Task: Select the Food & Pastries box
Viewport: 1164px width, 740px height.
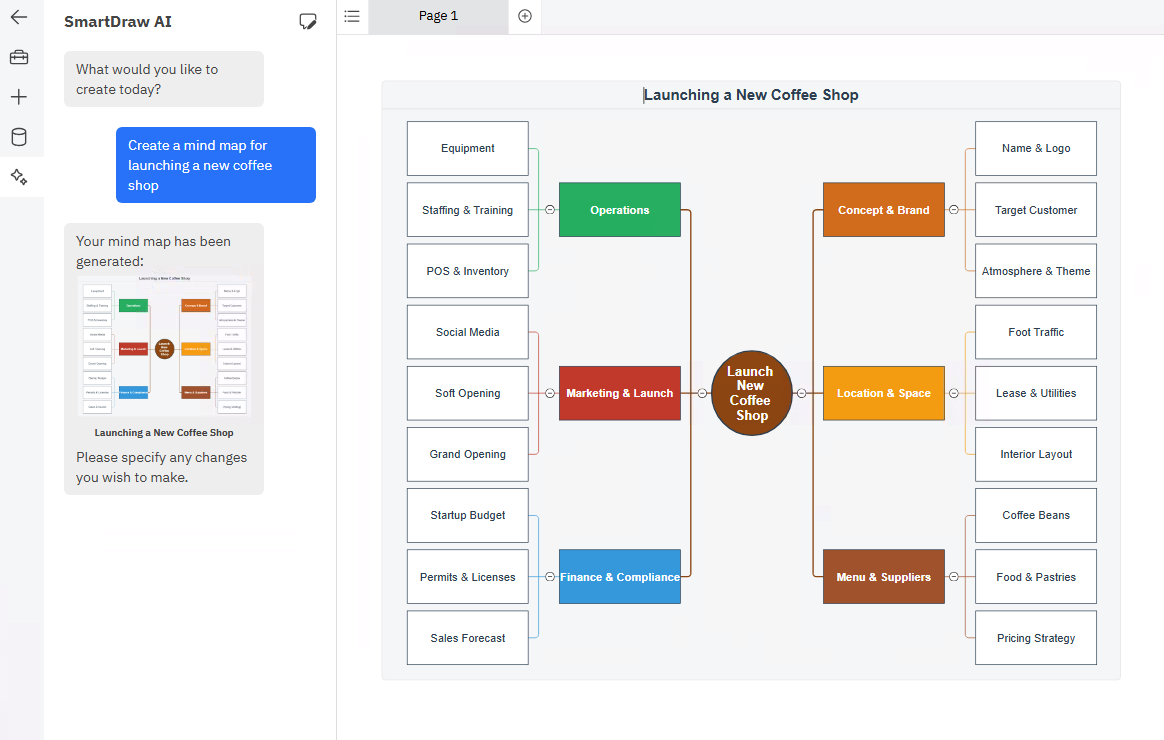Action: point(1036,577)
